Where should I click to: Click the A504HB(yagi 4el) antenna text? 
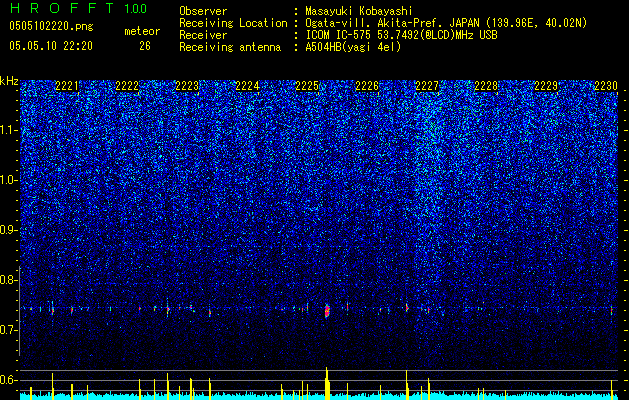pyautogui.click(x=353, y=47)
